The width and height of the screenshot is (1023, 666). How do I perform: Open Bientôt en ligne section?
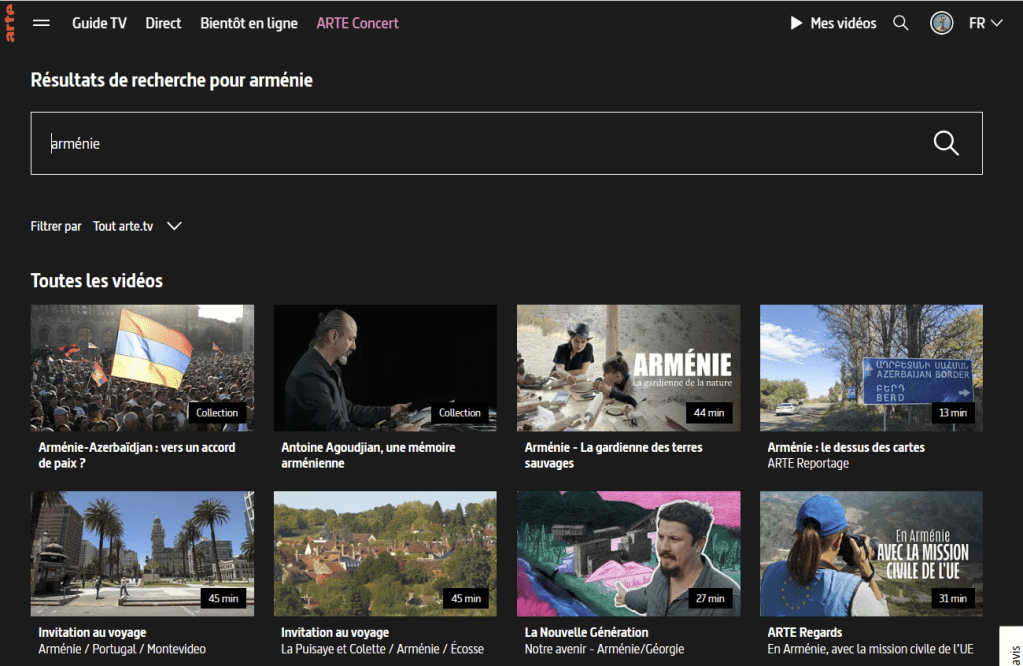click(248, 23)
